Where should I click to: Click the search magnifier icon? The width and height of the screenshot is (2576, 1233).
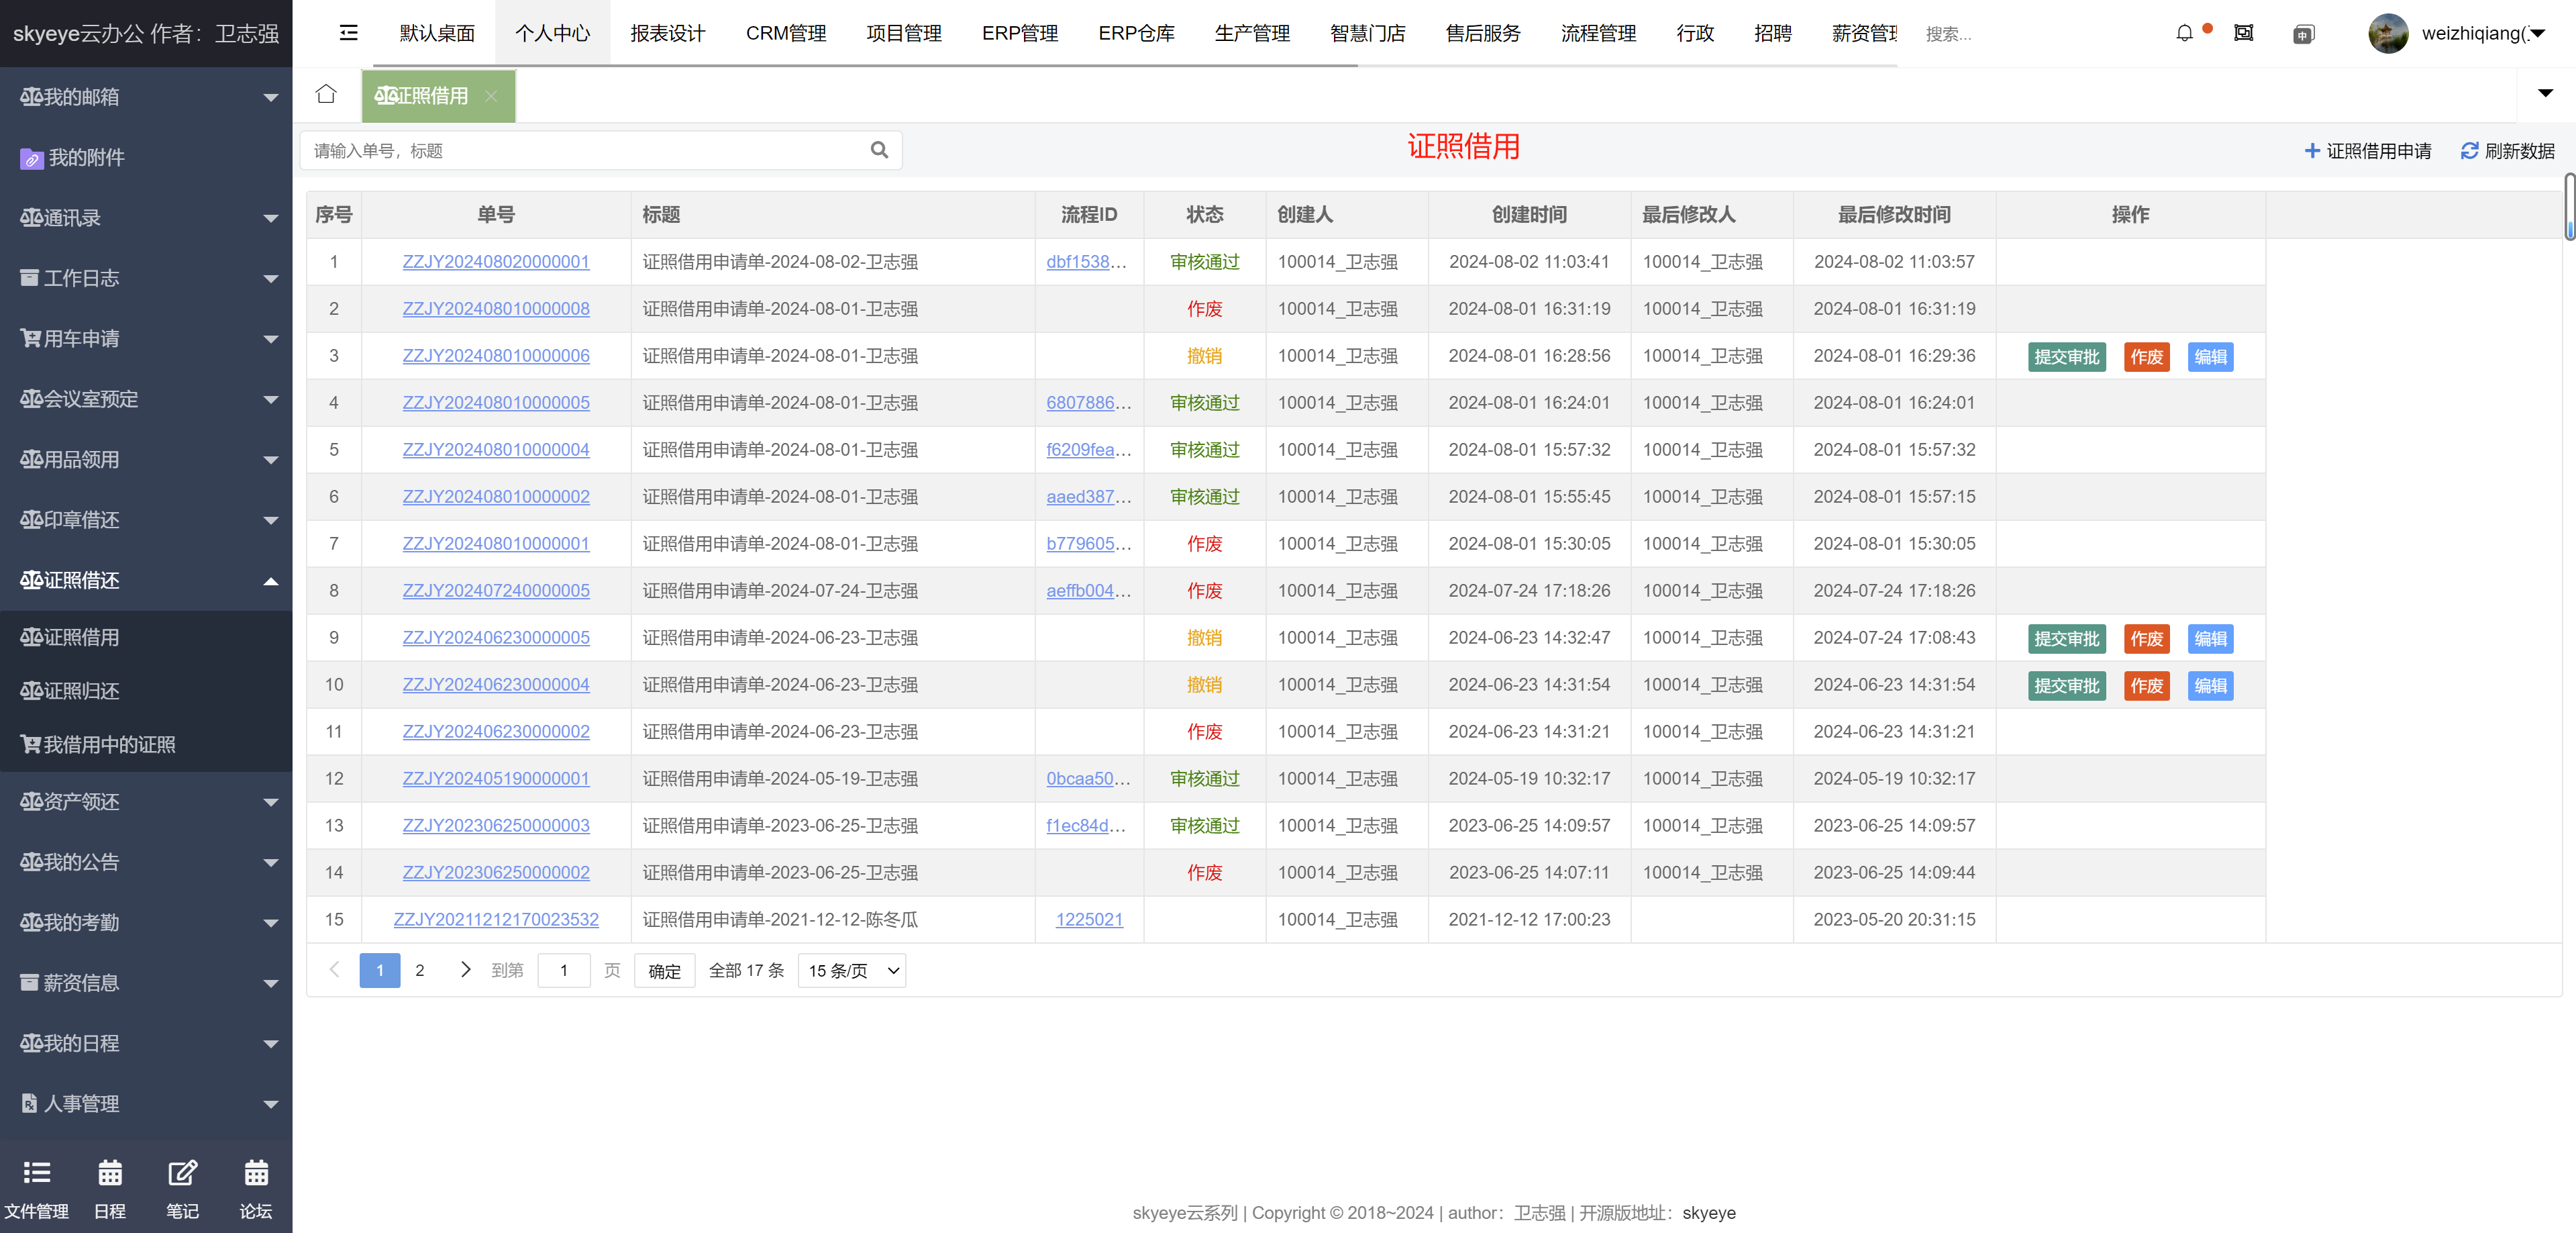[x=879, y=150]
